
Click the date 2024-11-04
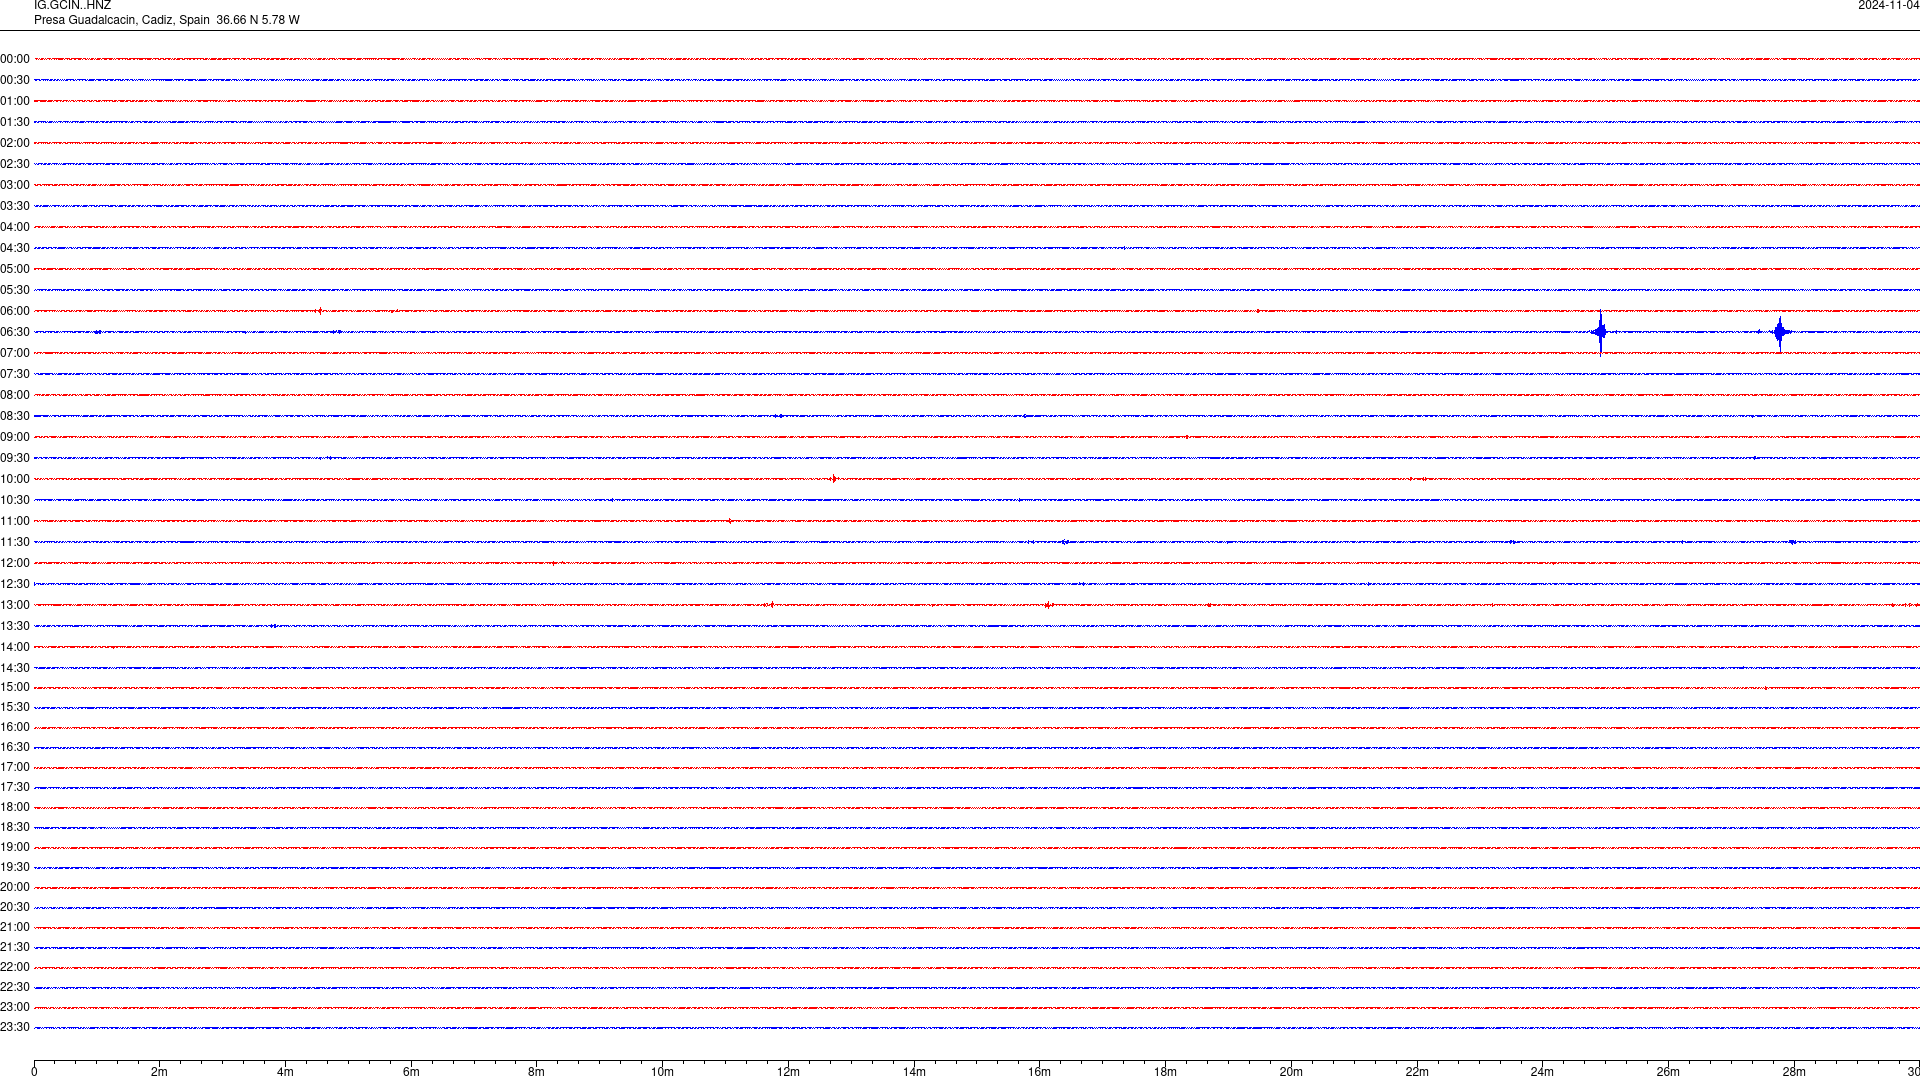[x=1888, y=6]
